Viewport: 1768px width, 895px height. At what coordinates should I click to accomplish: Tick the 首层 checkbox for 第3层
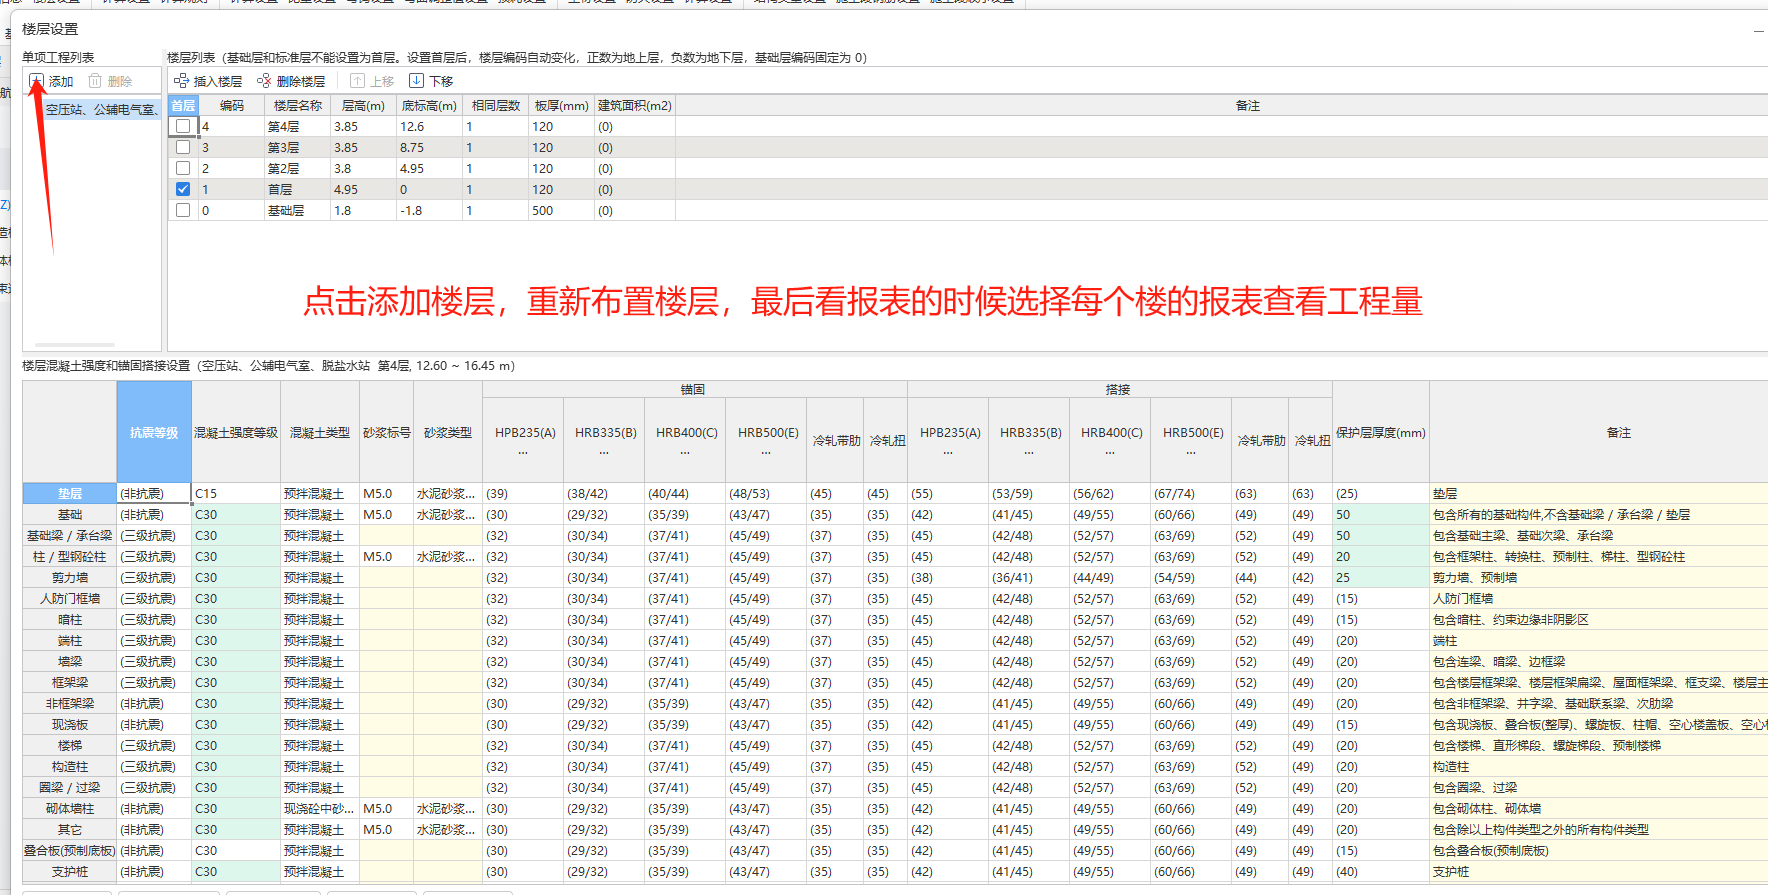pos(183,147)
